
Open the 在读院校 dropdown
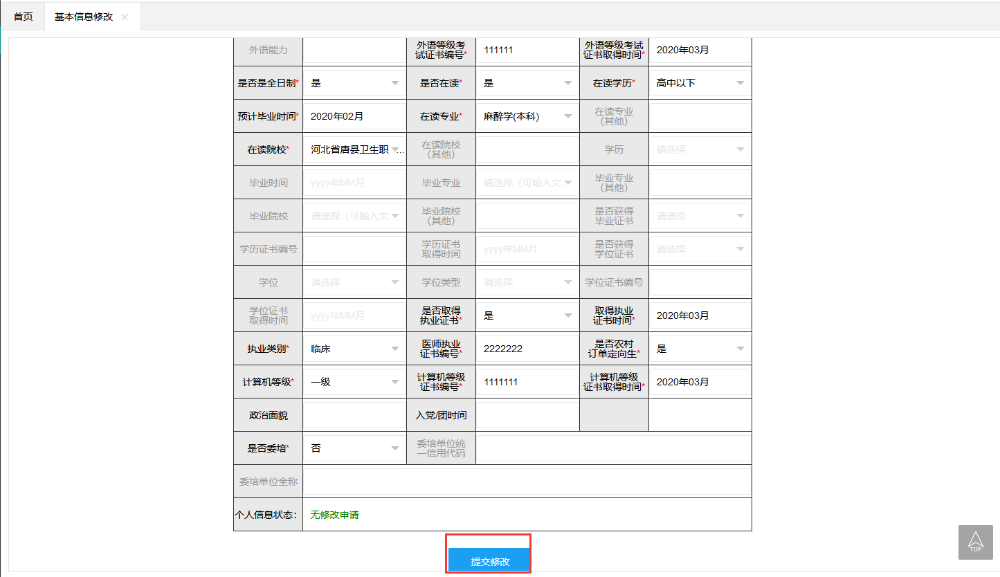[x=353, y=150]
